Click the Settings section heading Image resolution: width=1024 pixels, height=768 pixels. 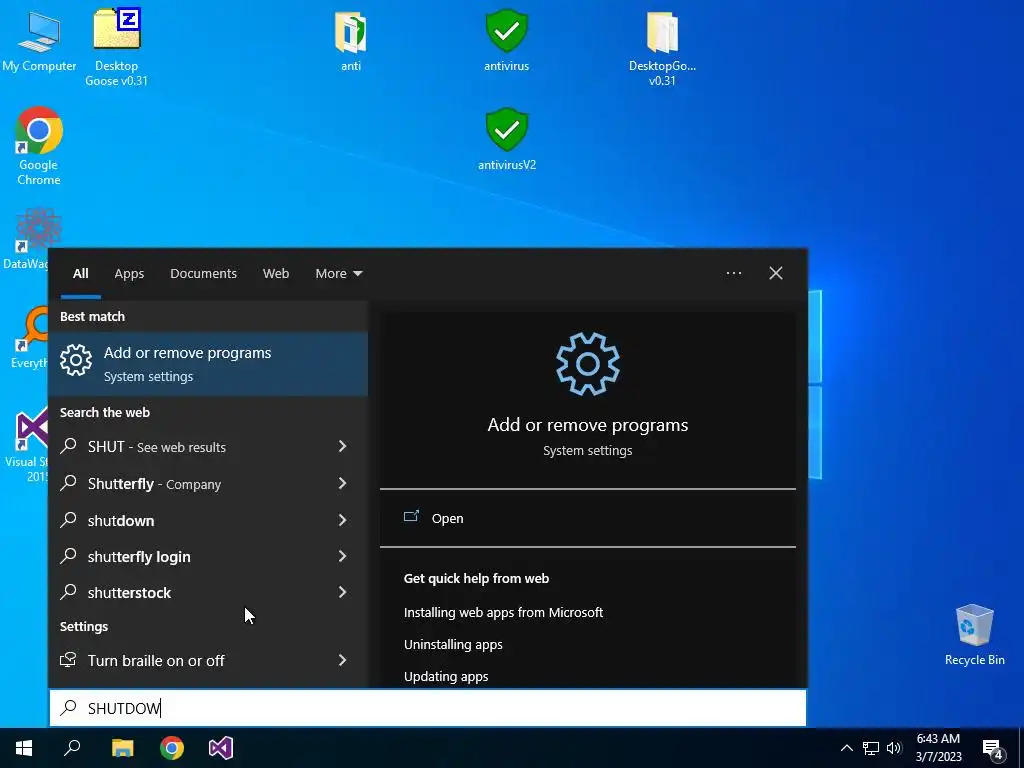coord(84,627)
